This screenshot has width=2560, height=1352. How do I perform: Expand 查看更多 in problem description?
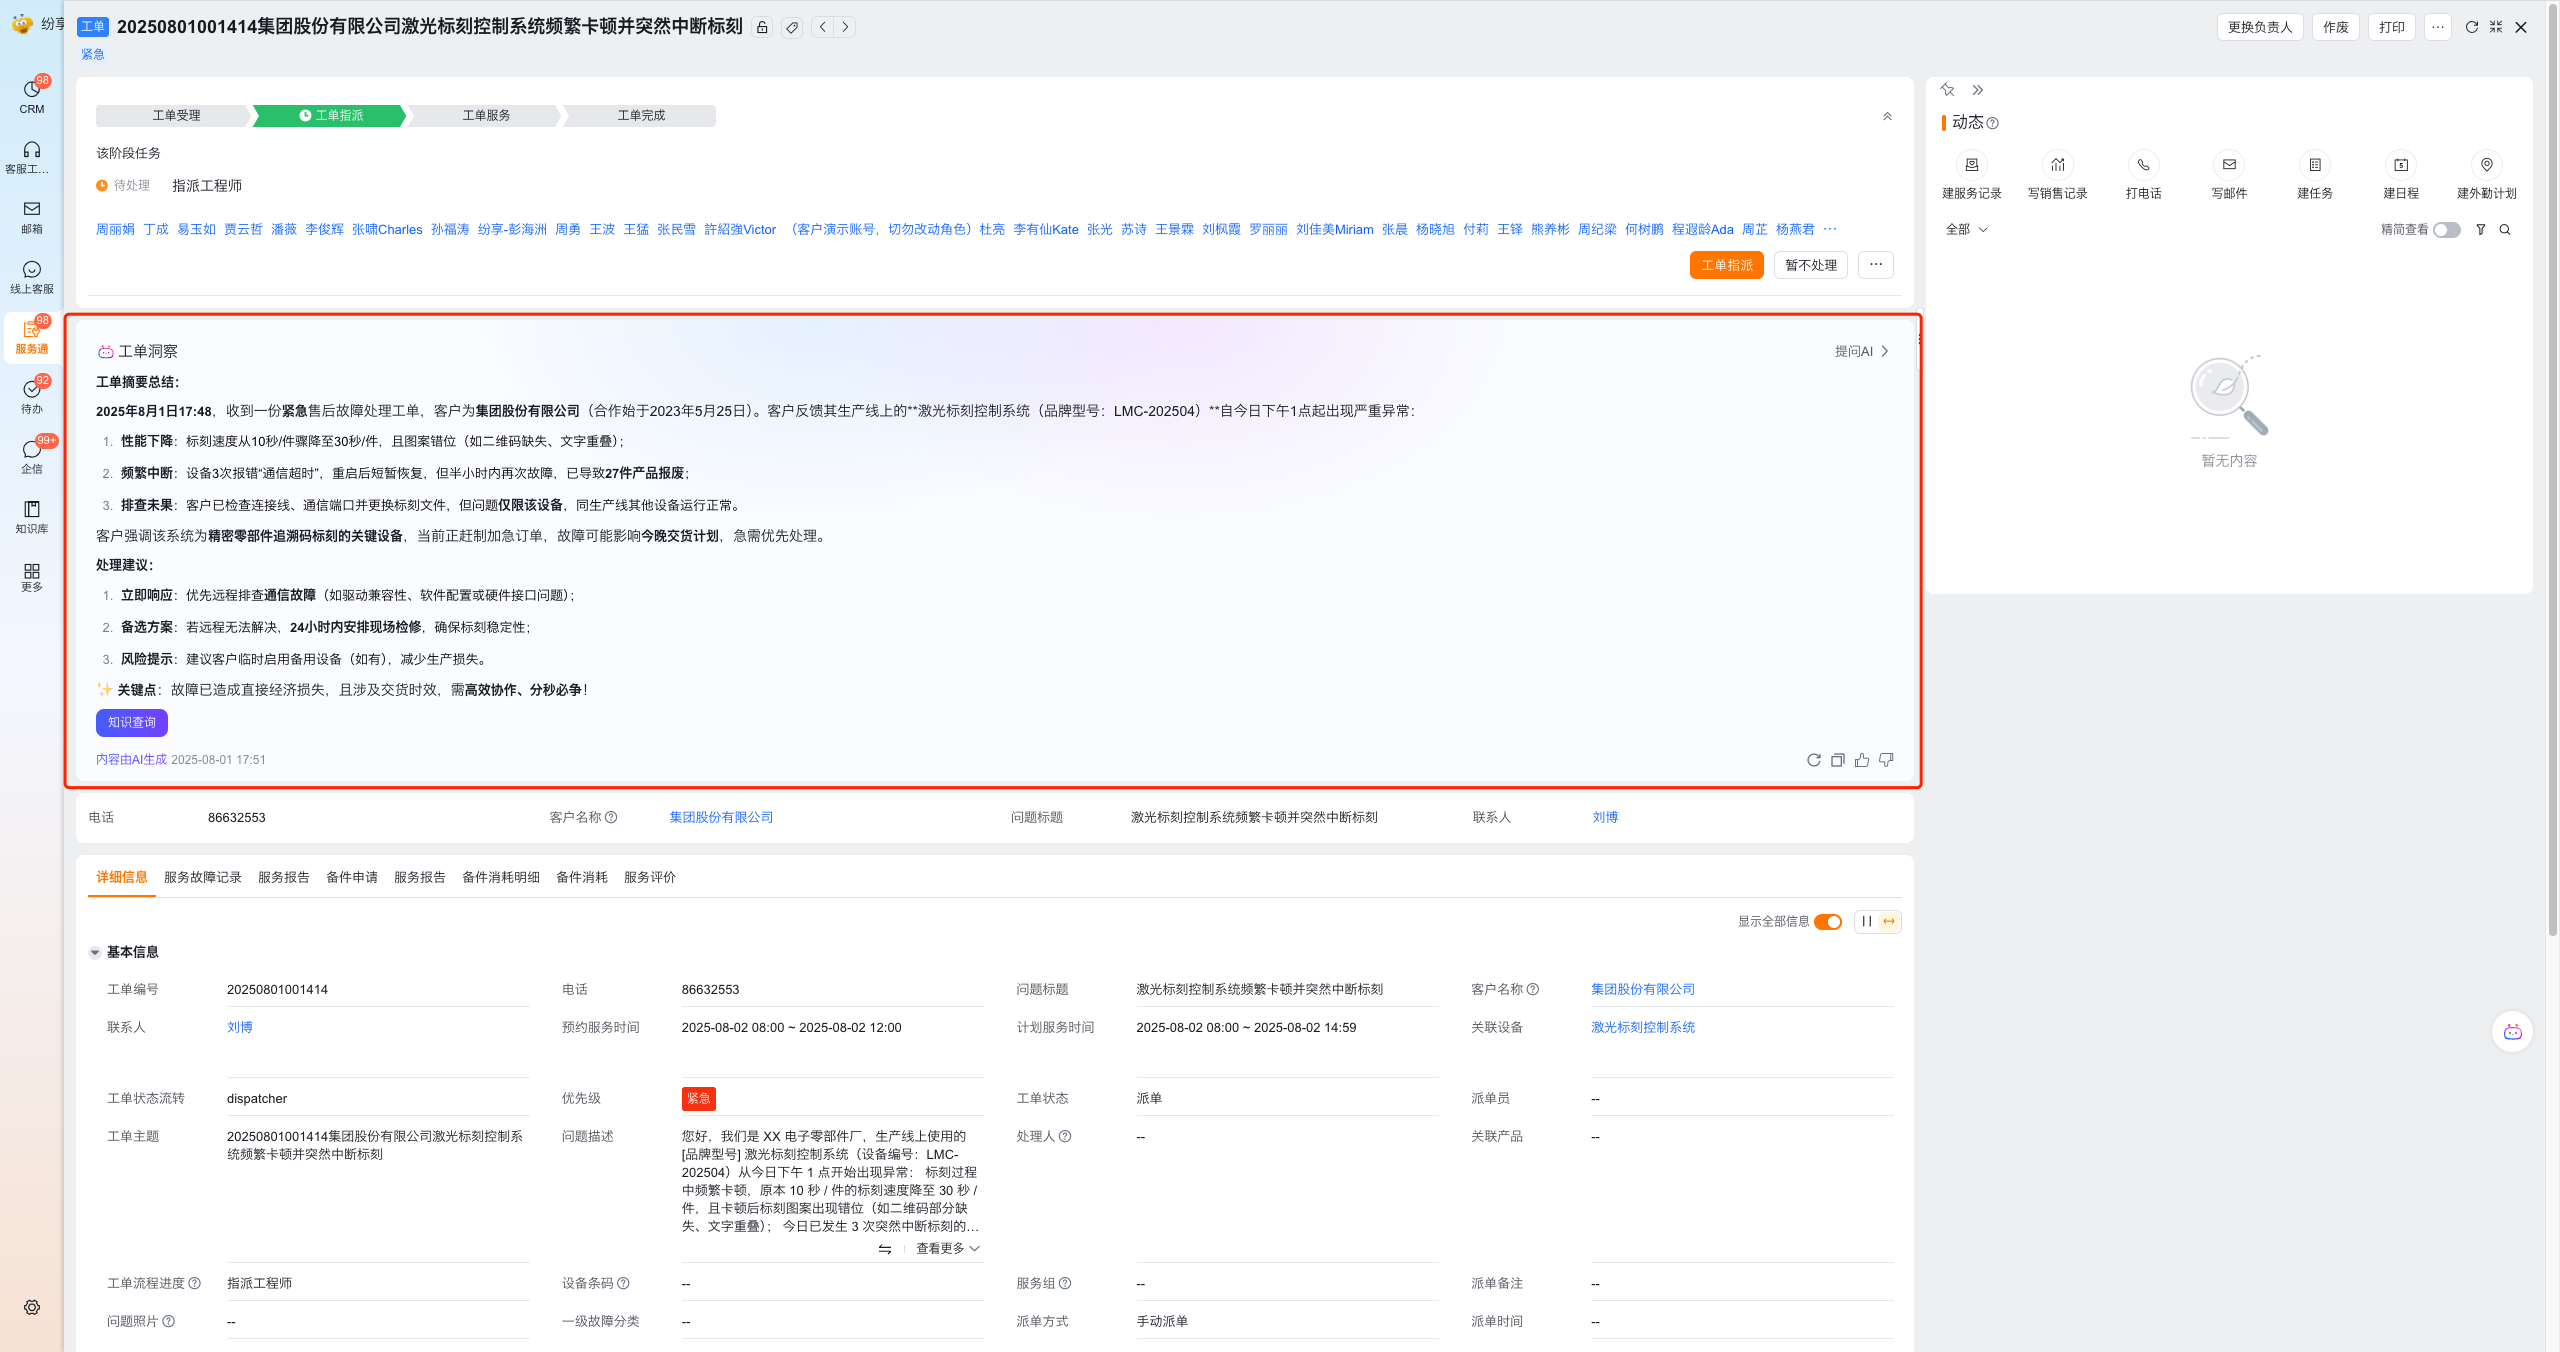coord(947,1248)
